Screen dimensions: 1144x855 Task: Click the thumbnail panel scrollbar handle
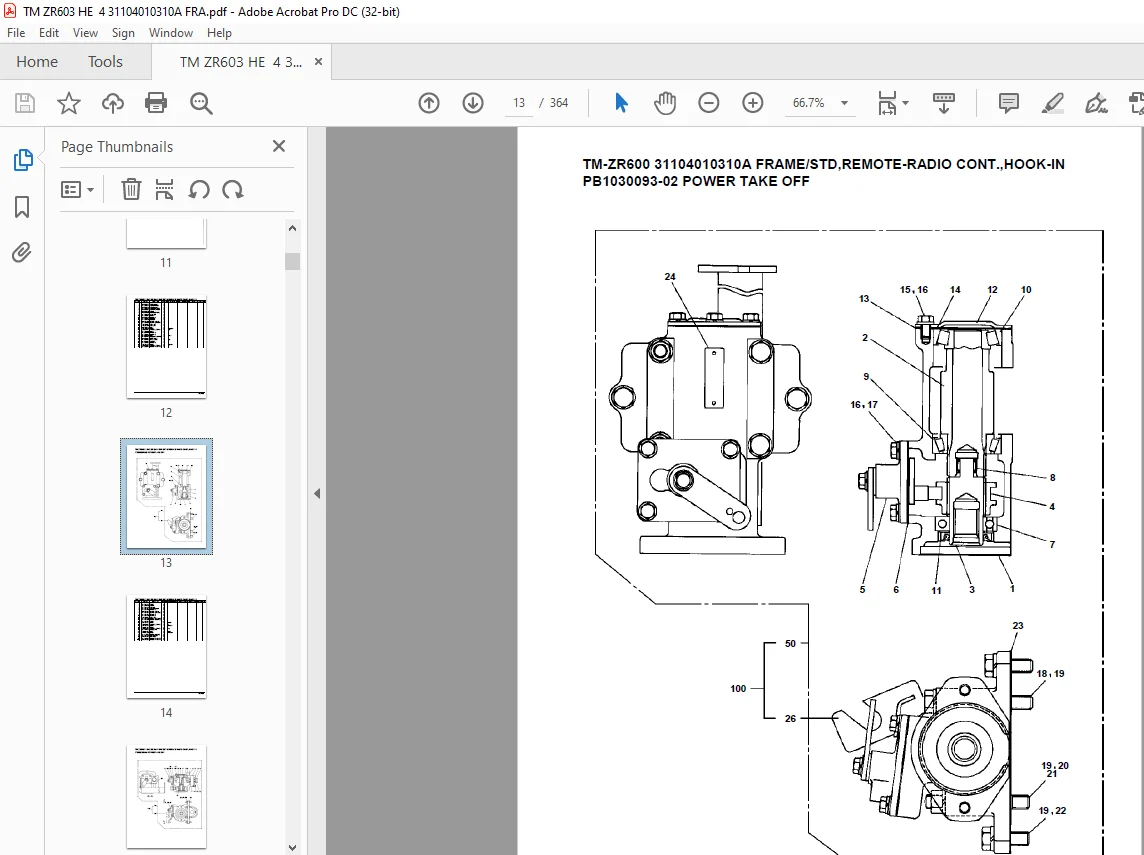(293, 261)
